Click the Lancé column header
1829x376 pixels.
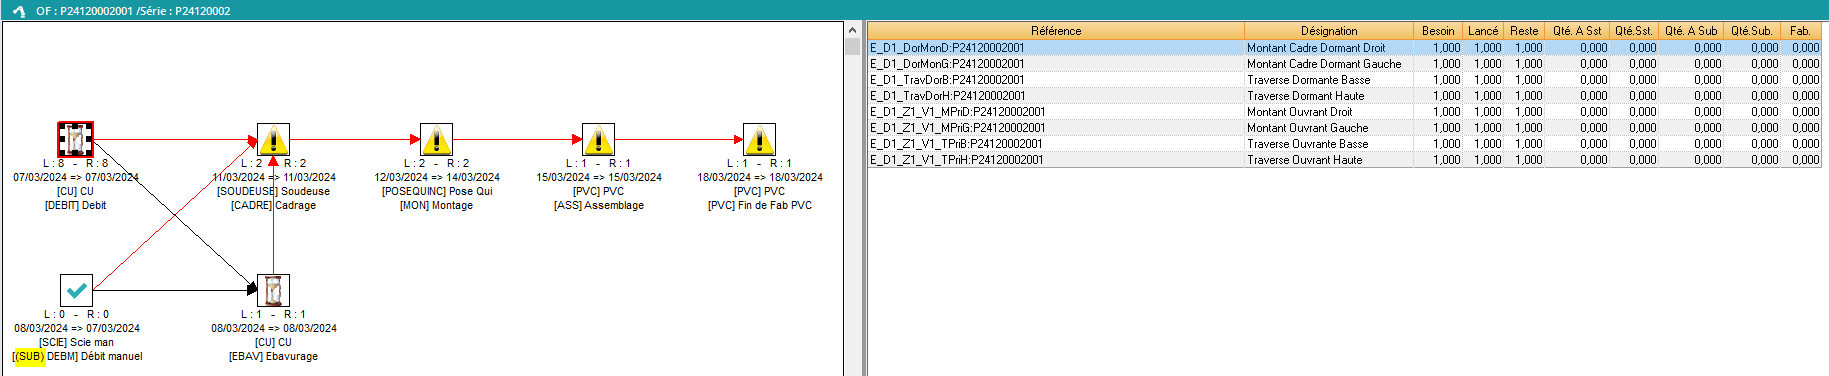click(x=1483, y=31)
